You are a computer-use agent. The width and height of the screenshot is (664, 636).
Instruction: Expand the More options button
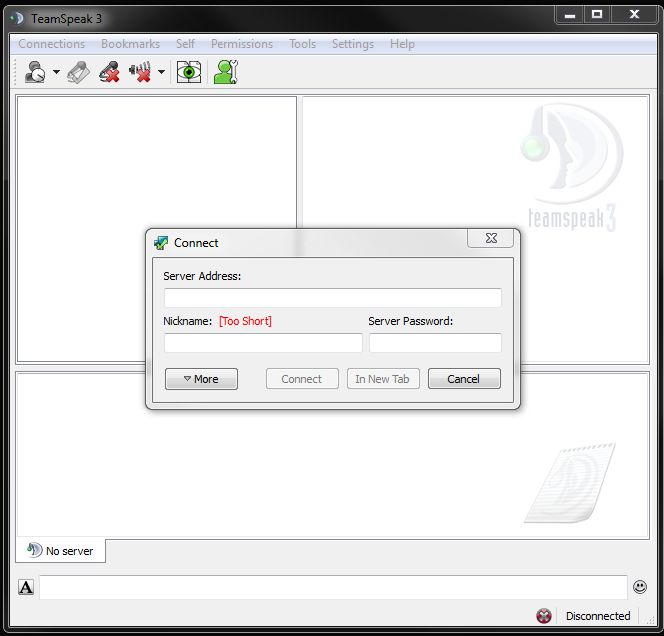tap(201, 379)
